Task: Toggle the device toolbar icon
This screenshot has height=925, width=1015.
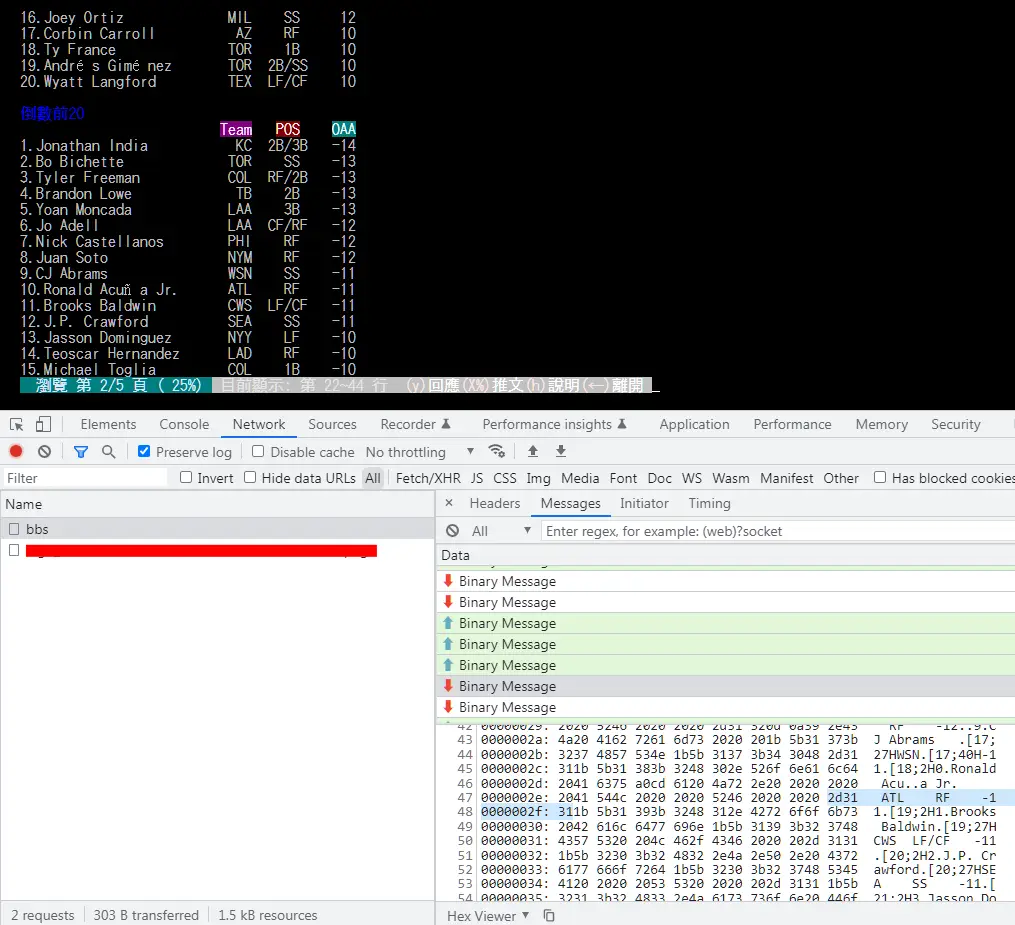Action: [43, 425]
